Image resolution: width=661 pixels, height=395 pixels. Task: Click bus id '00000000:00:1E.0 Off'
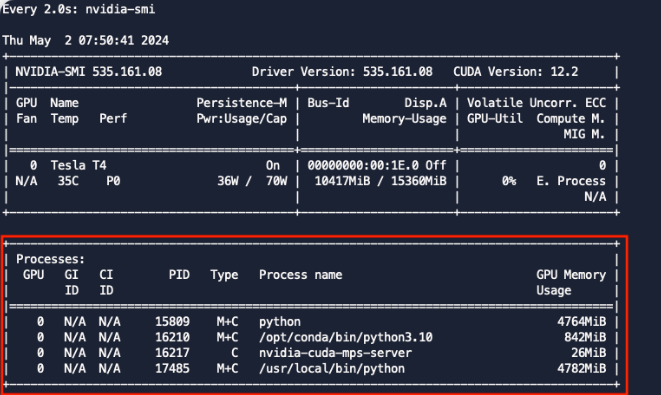click(377, 165)
